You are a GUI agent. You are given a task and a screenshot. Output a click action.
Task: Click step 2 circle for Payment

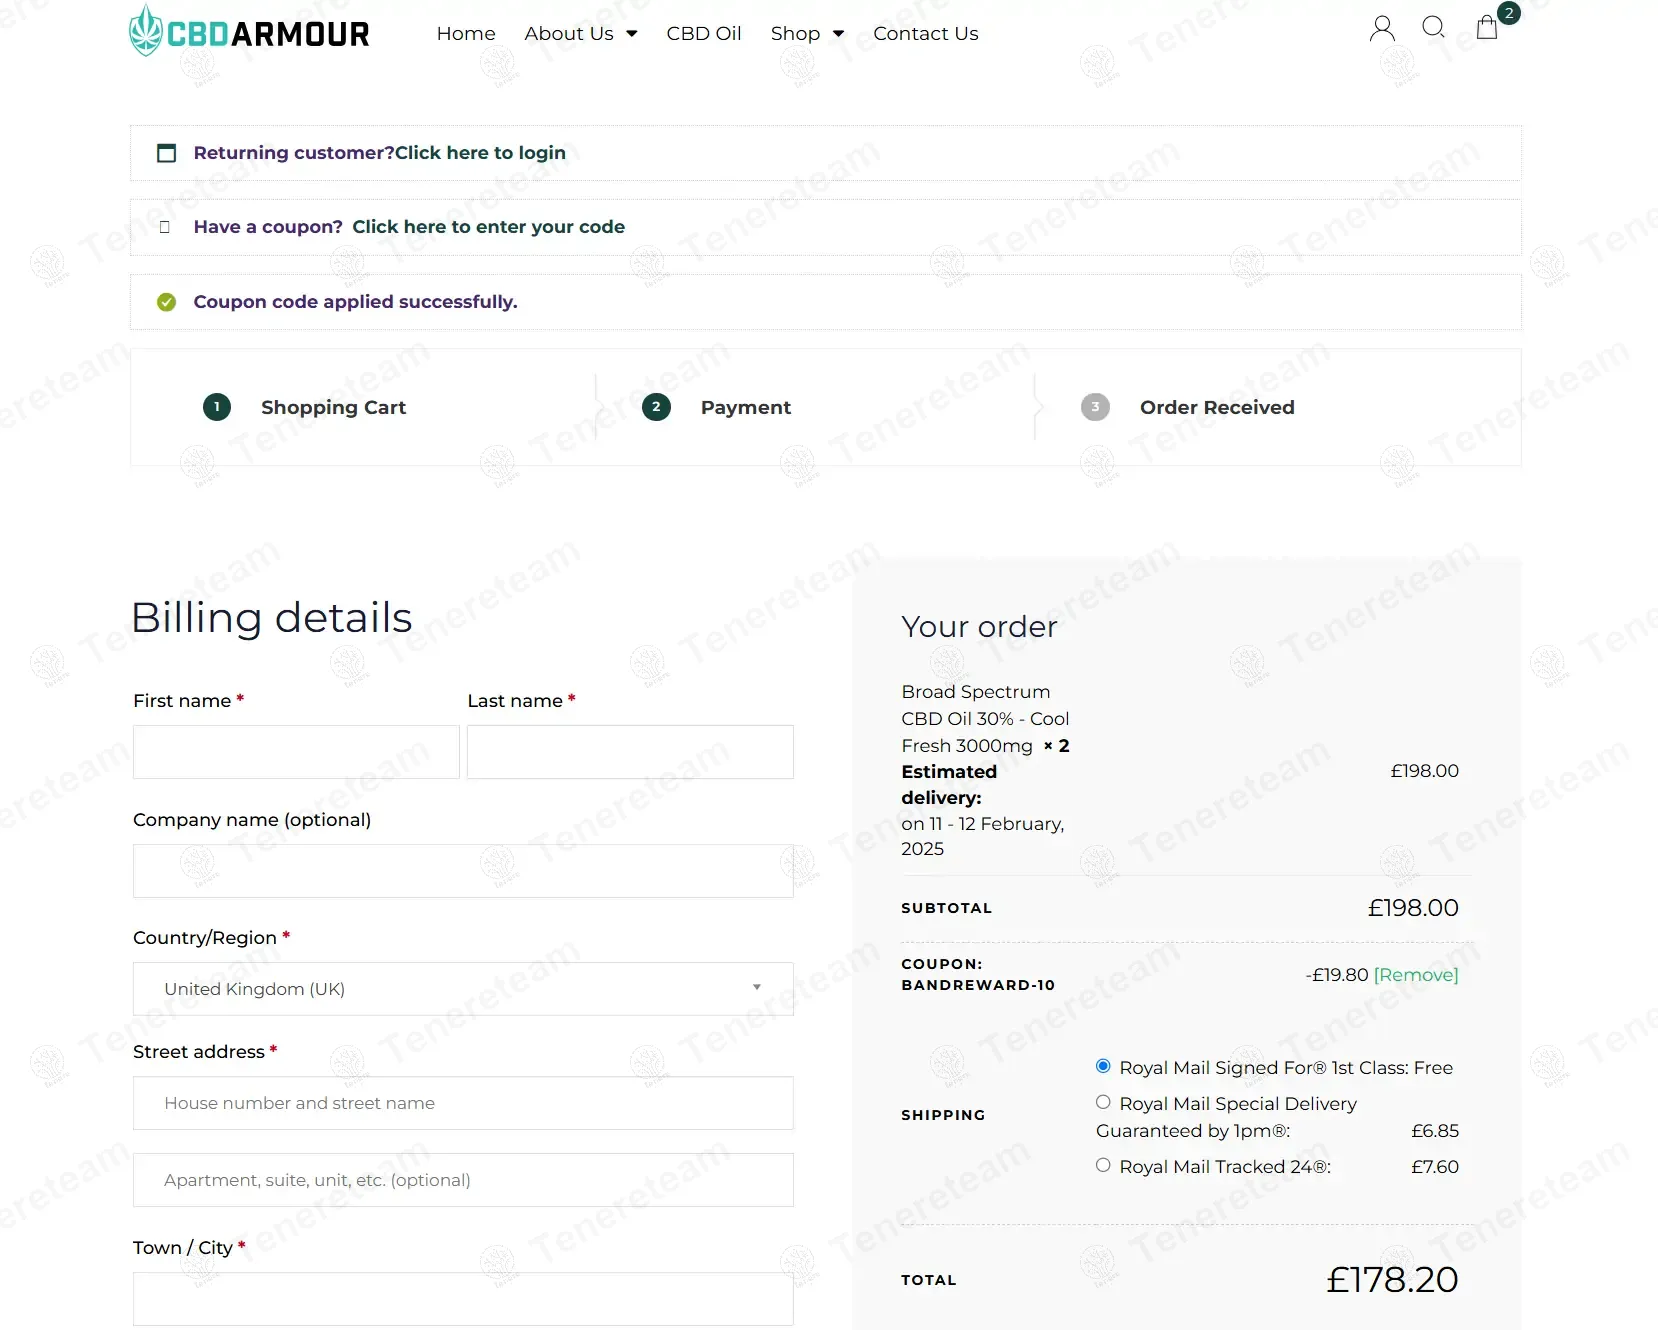[656, 407]
